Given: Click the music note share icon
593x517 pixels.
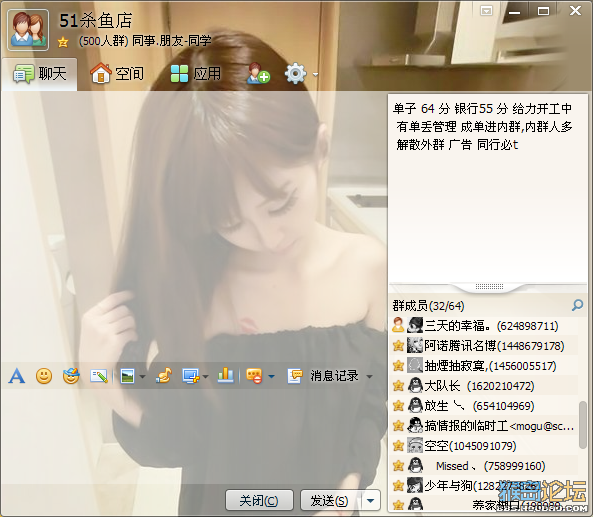Looking at the screenshot, I should (164, 376).
